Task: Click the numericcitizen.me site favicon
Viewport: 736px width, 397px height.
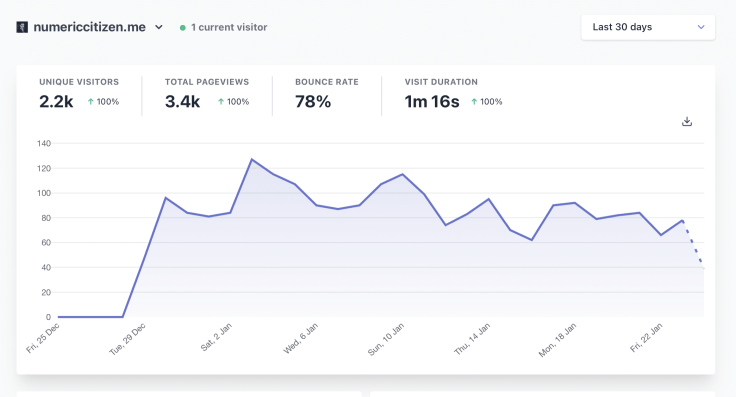Action: pyautogui.click(x=22, y=27)
